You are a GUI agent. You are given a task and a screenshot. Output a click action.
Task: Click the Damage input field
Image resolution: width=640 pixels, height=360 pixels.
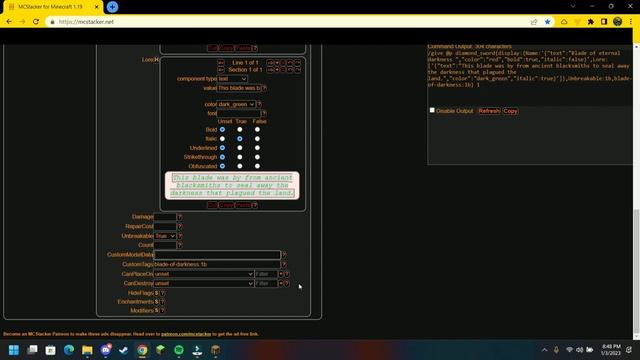[x=165, y=217]
